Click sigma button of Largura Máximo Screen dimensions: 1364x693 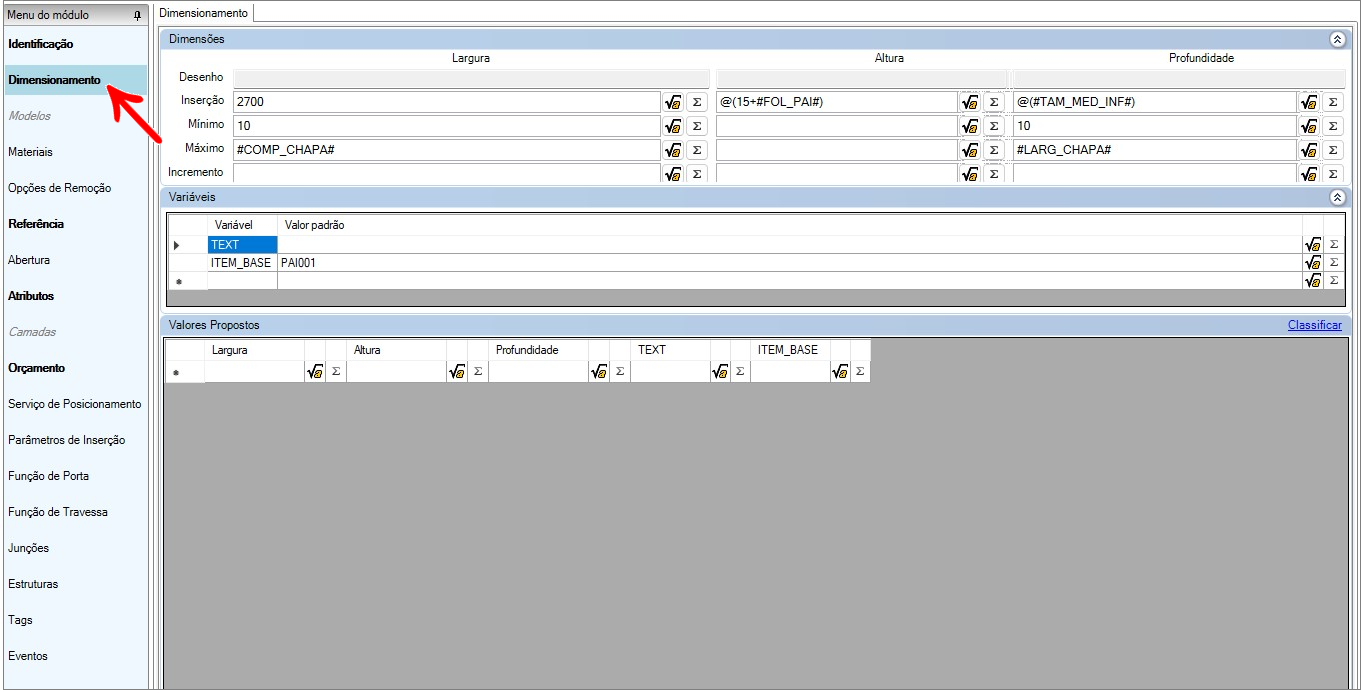pyautogui.click(x=697, y=150)
